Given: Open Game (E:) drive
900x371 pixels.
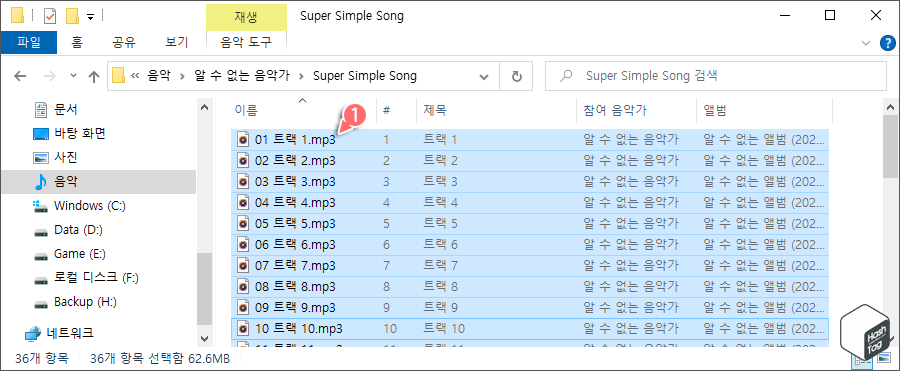Looking at the screenshot, I should 80,254.
